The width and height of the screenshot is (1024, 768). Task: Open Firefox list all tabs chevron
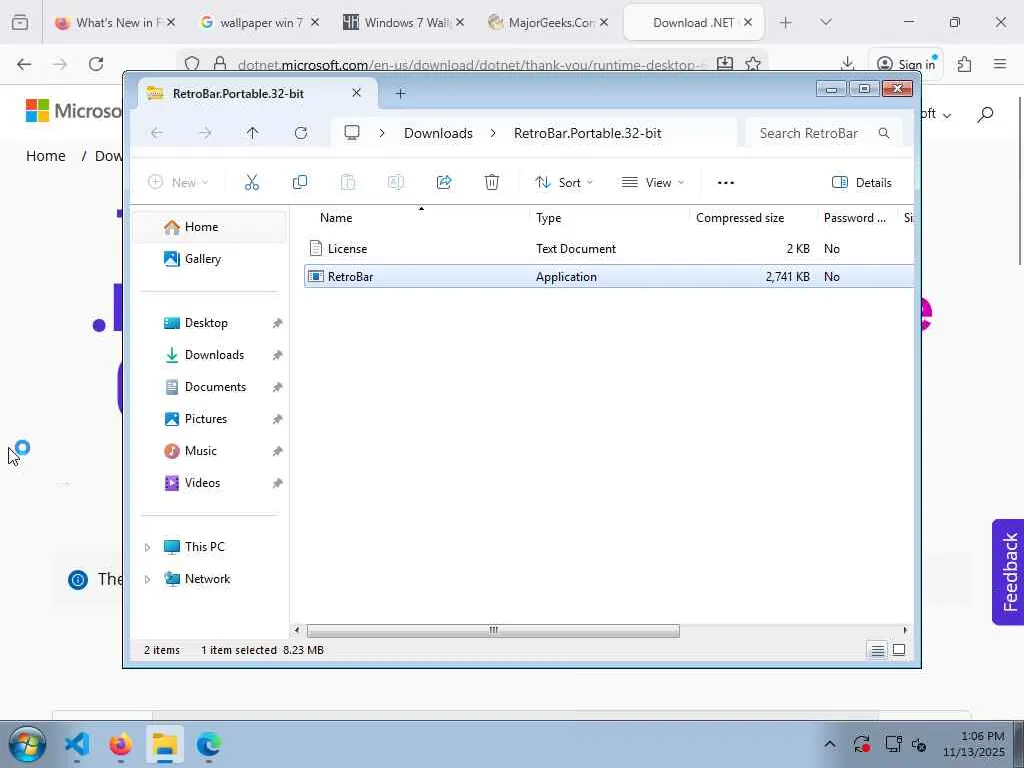pyautogui.click(x=826, y=22)
